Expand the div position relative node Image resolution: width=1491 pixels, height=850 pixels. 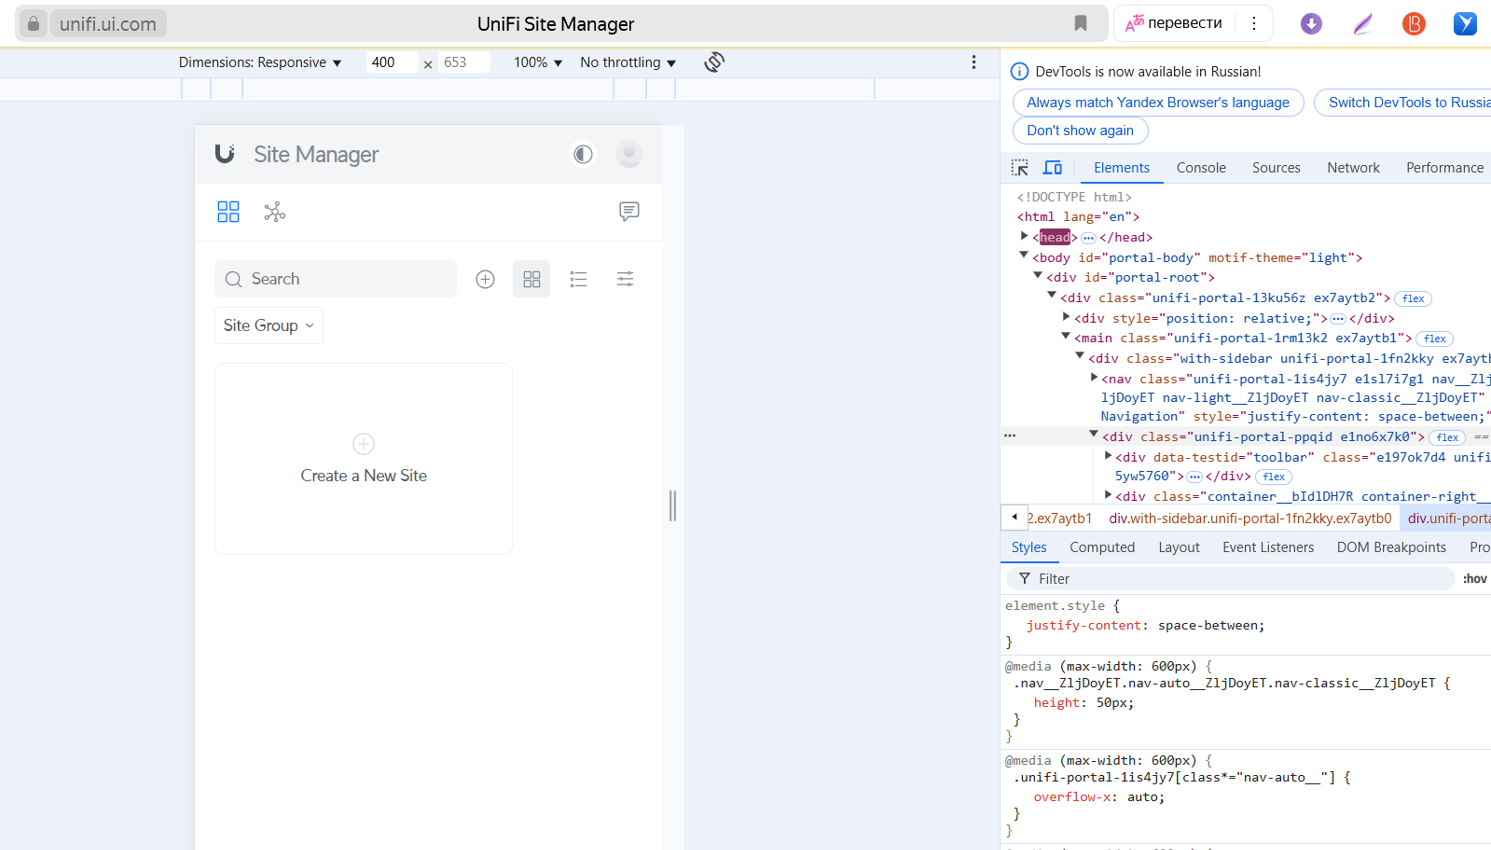pyautogui.click(x=1066, y=317)
